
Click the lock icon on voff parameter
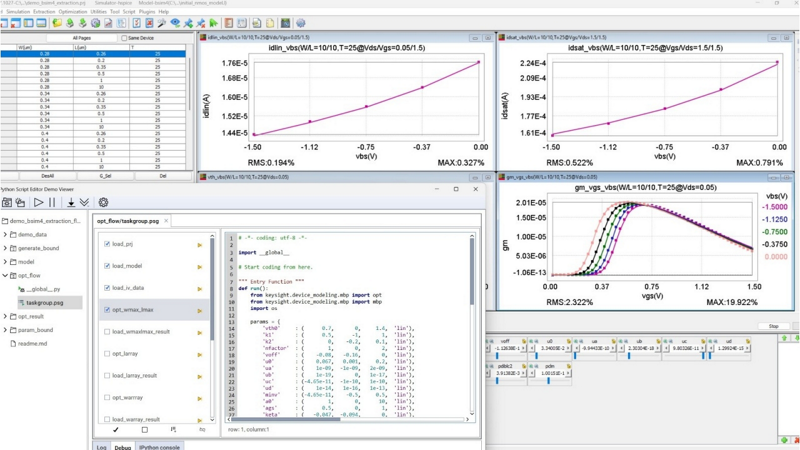pyautogui.click(x=524, y=341)
